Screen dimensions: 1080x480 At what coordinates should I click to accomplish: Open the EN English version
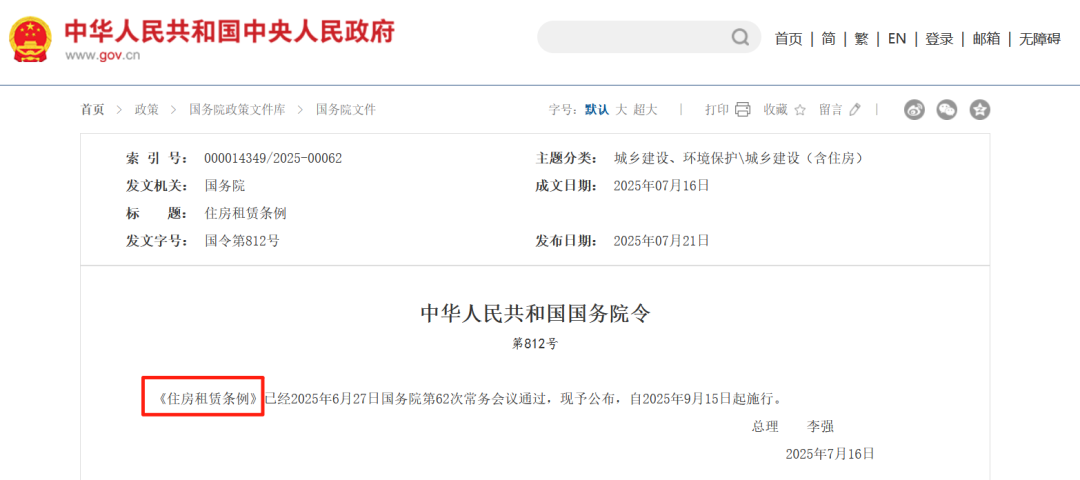[x=897, y=38]
